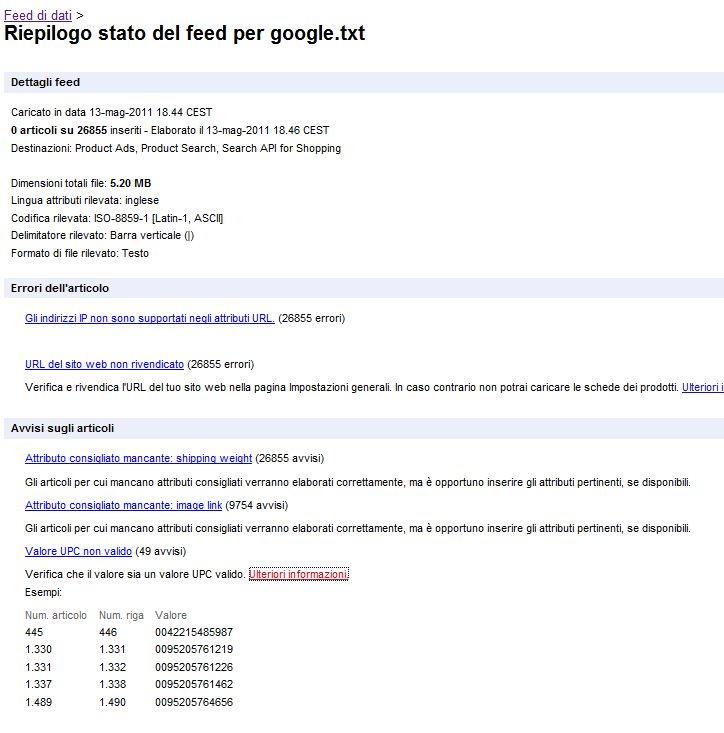Click 'Lingua attributi rilevata: inglese' line

[x=85, y=200]
